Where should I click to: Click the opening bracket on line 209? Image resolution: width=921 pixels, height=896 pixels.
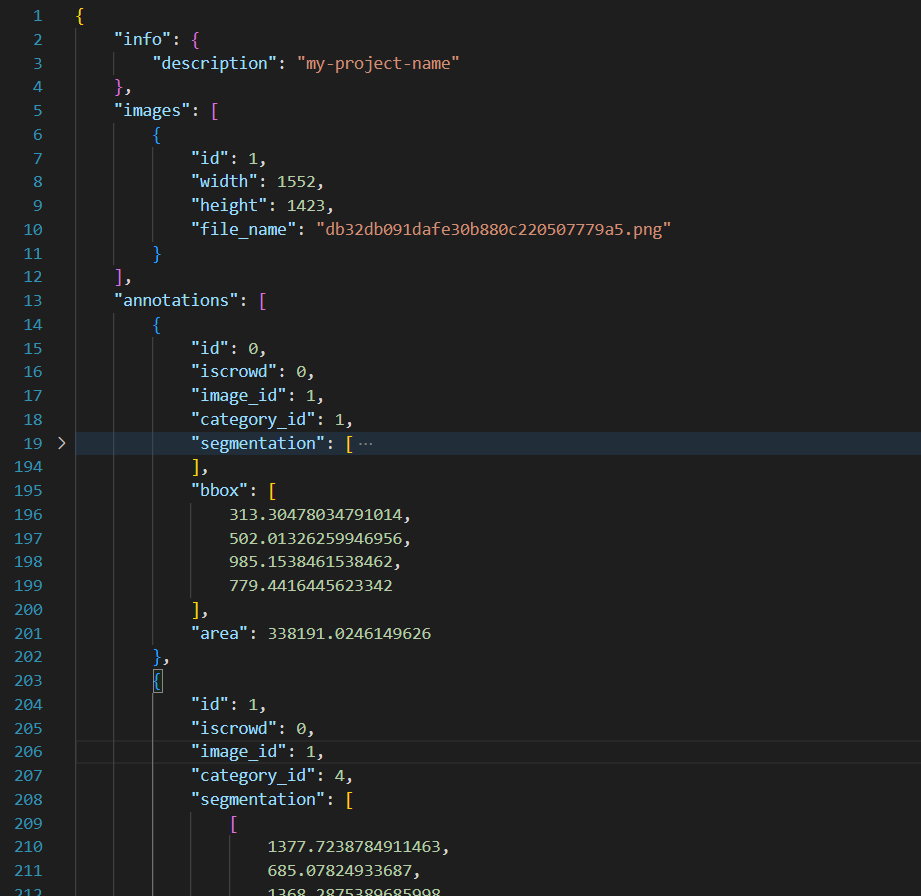click(x=234, y=824)
